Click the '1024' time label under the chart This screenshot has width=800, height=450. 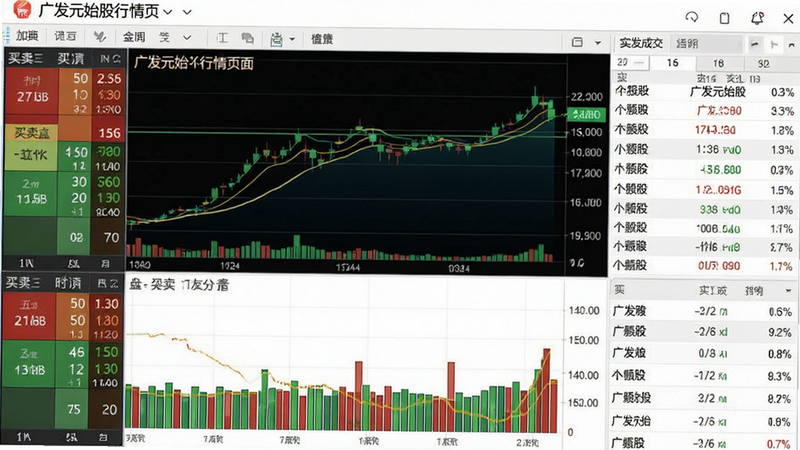pos(230,266)
